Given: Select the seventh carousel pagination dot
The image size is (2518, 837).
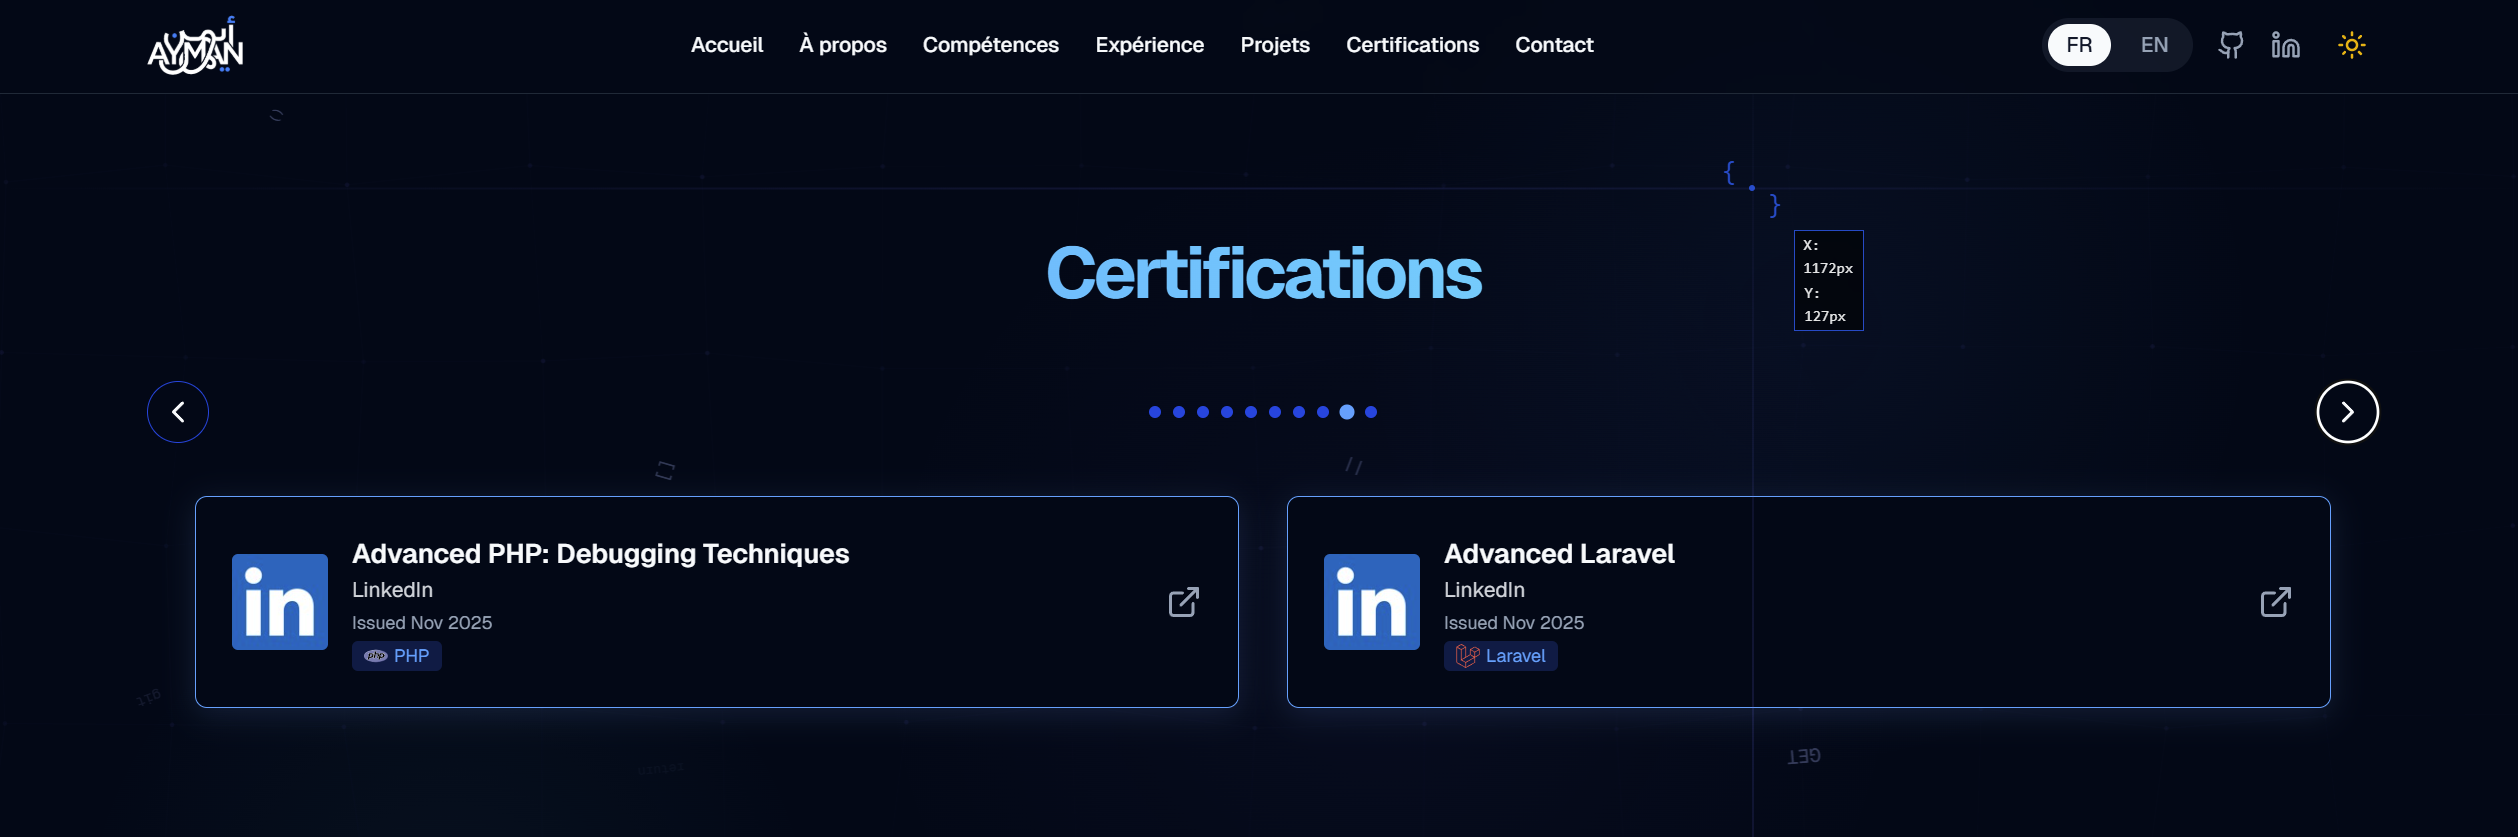Looking at the screenshot, I should (1299, 412).
